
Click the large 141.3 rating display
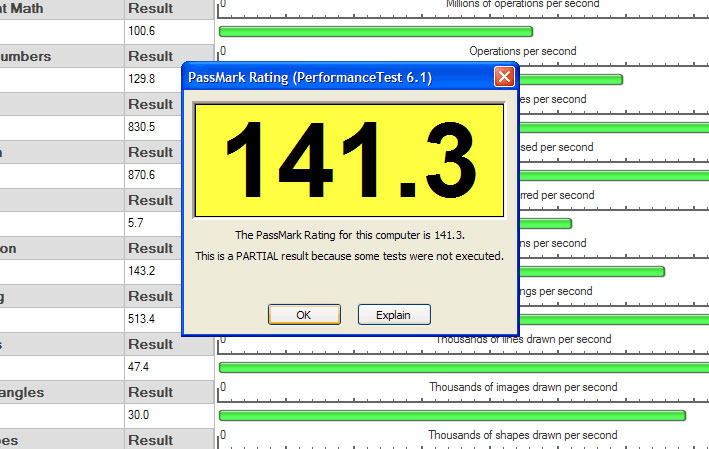coord(349,161)
